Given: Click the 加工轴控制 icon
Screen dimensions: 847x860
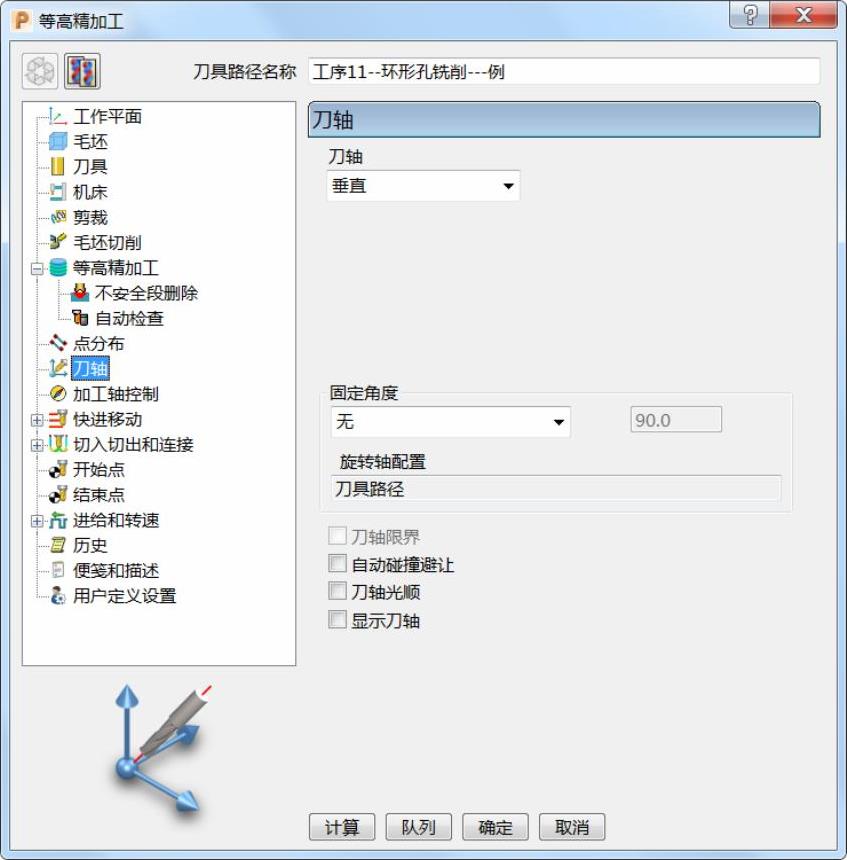Looking at the screenshot, I should click(58, 394).
